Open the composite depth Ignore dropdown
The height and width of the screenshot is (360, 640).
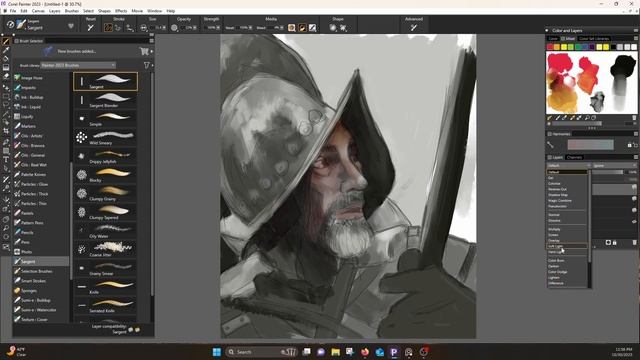pos(614,165)
